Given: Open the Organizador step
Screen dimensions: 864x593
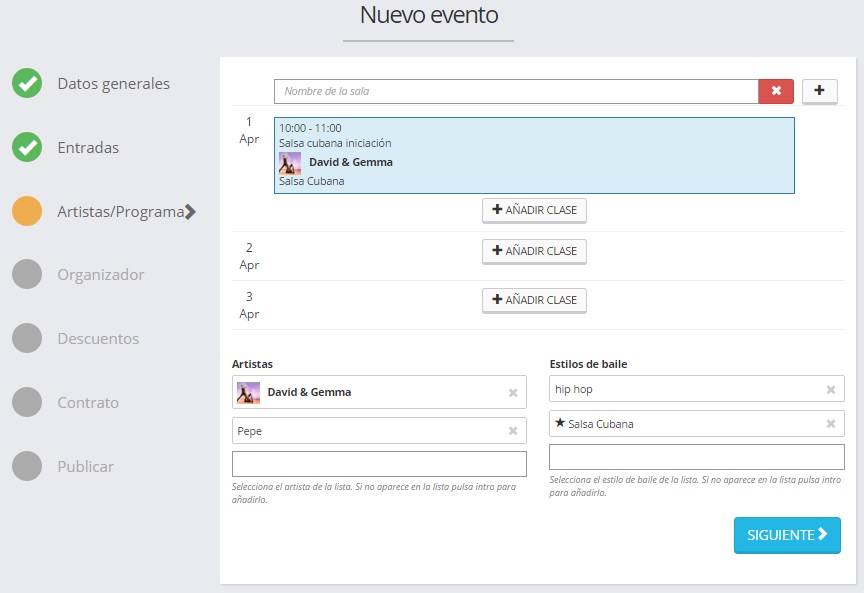Looking at the screenshot, I should (100, 275).
